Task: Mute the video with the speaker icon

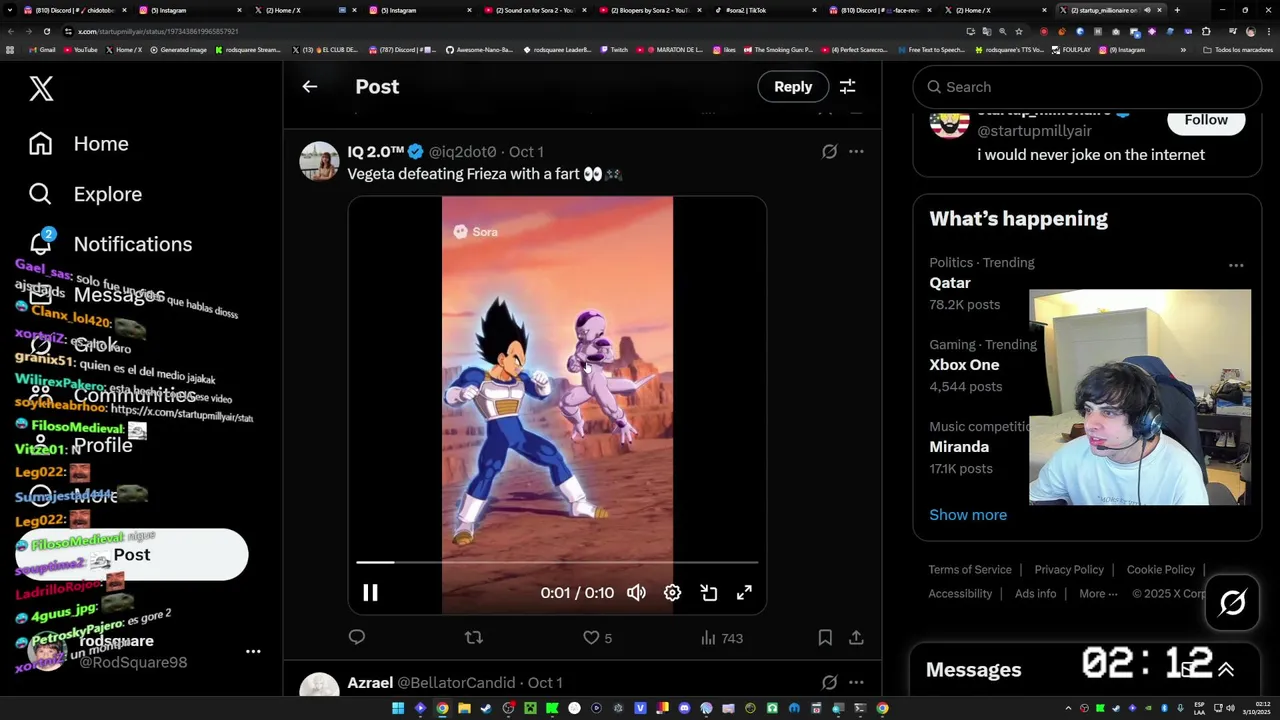Action: tap(636, 593)
